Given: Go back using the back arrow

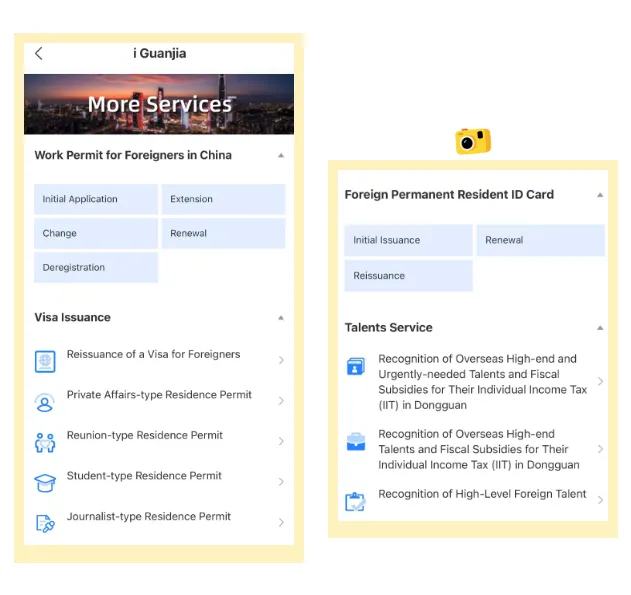Looking at the screenshot, I should 39,54.
